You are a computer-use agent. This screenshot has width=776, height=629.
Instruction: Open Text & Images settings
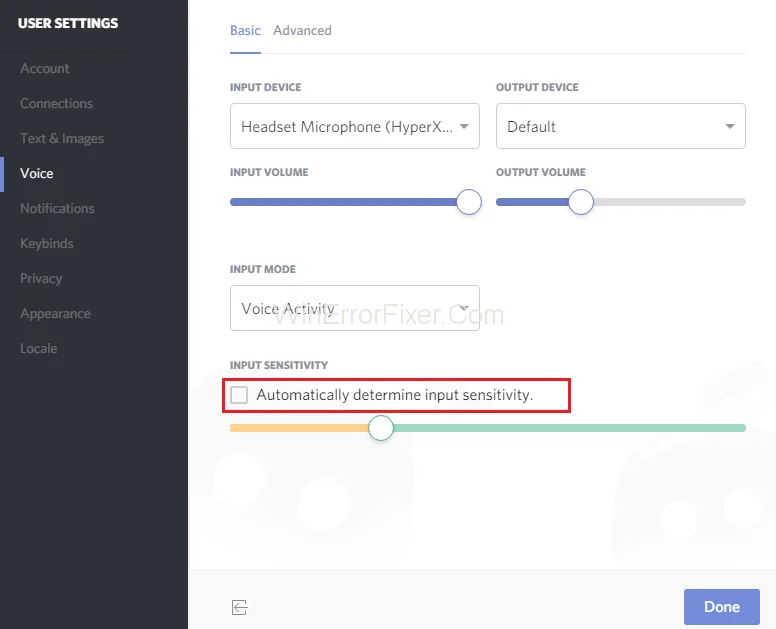click(62, 139)
